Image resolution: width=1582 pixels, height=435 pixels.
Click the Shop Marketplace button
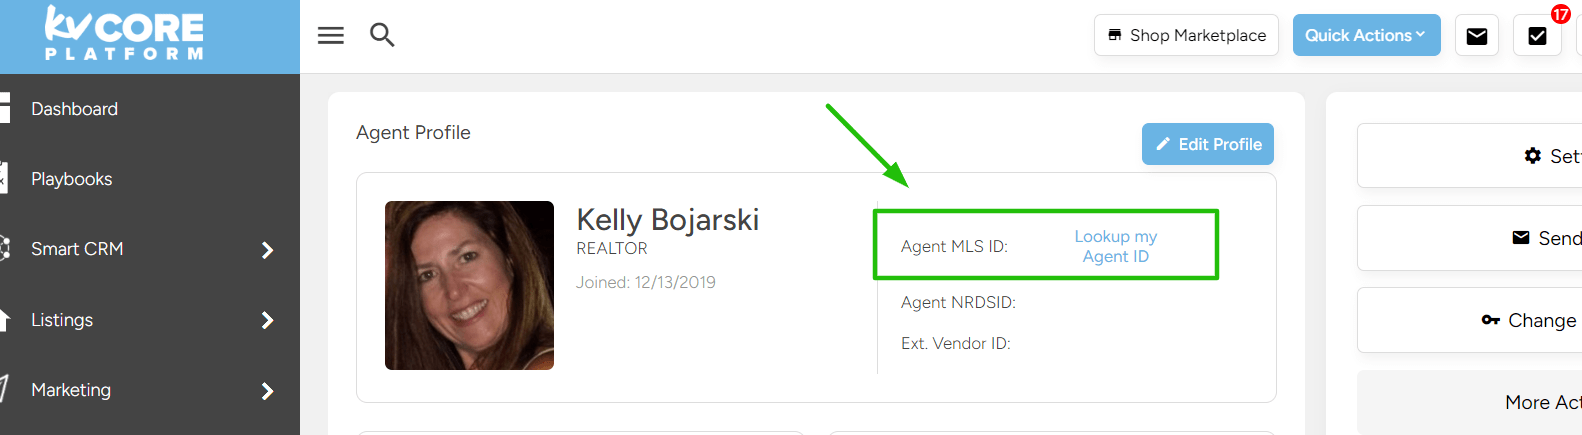pyautogui.click(x=1186, y=35)
